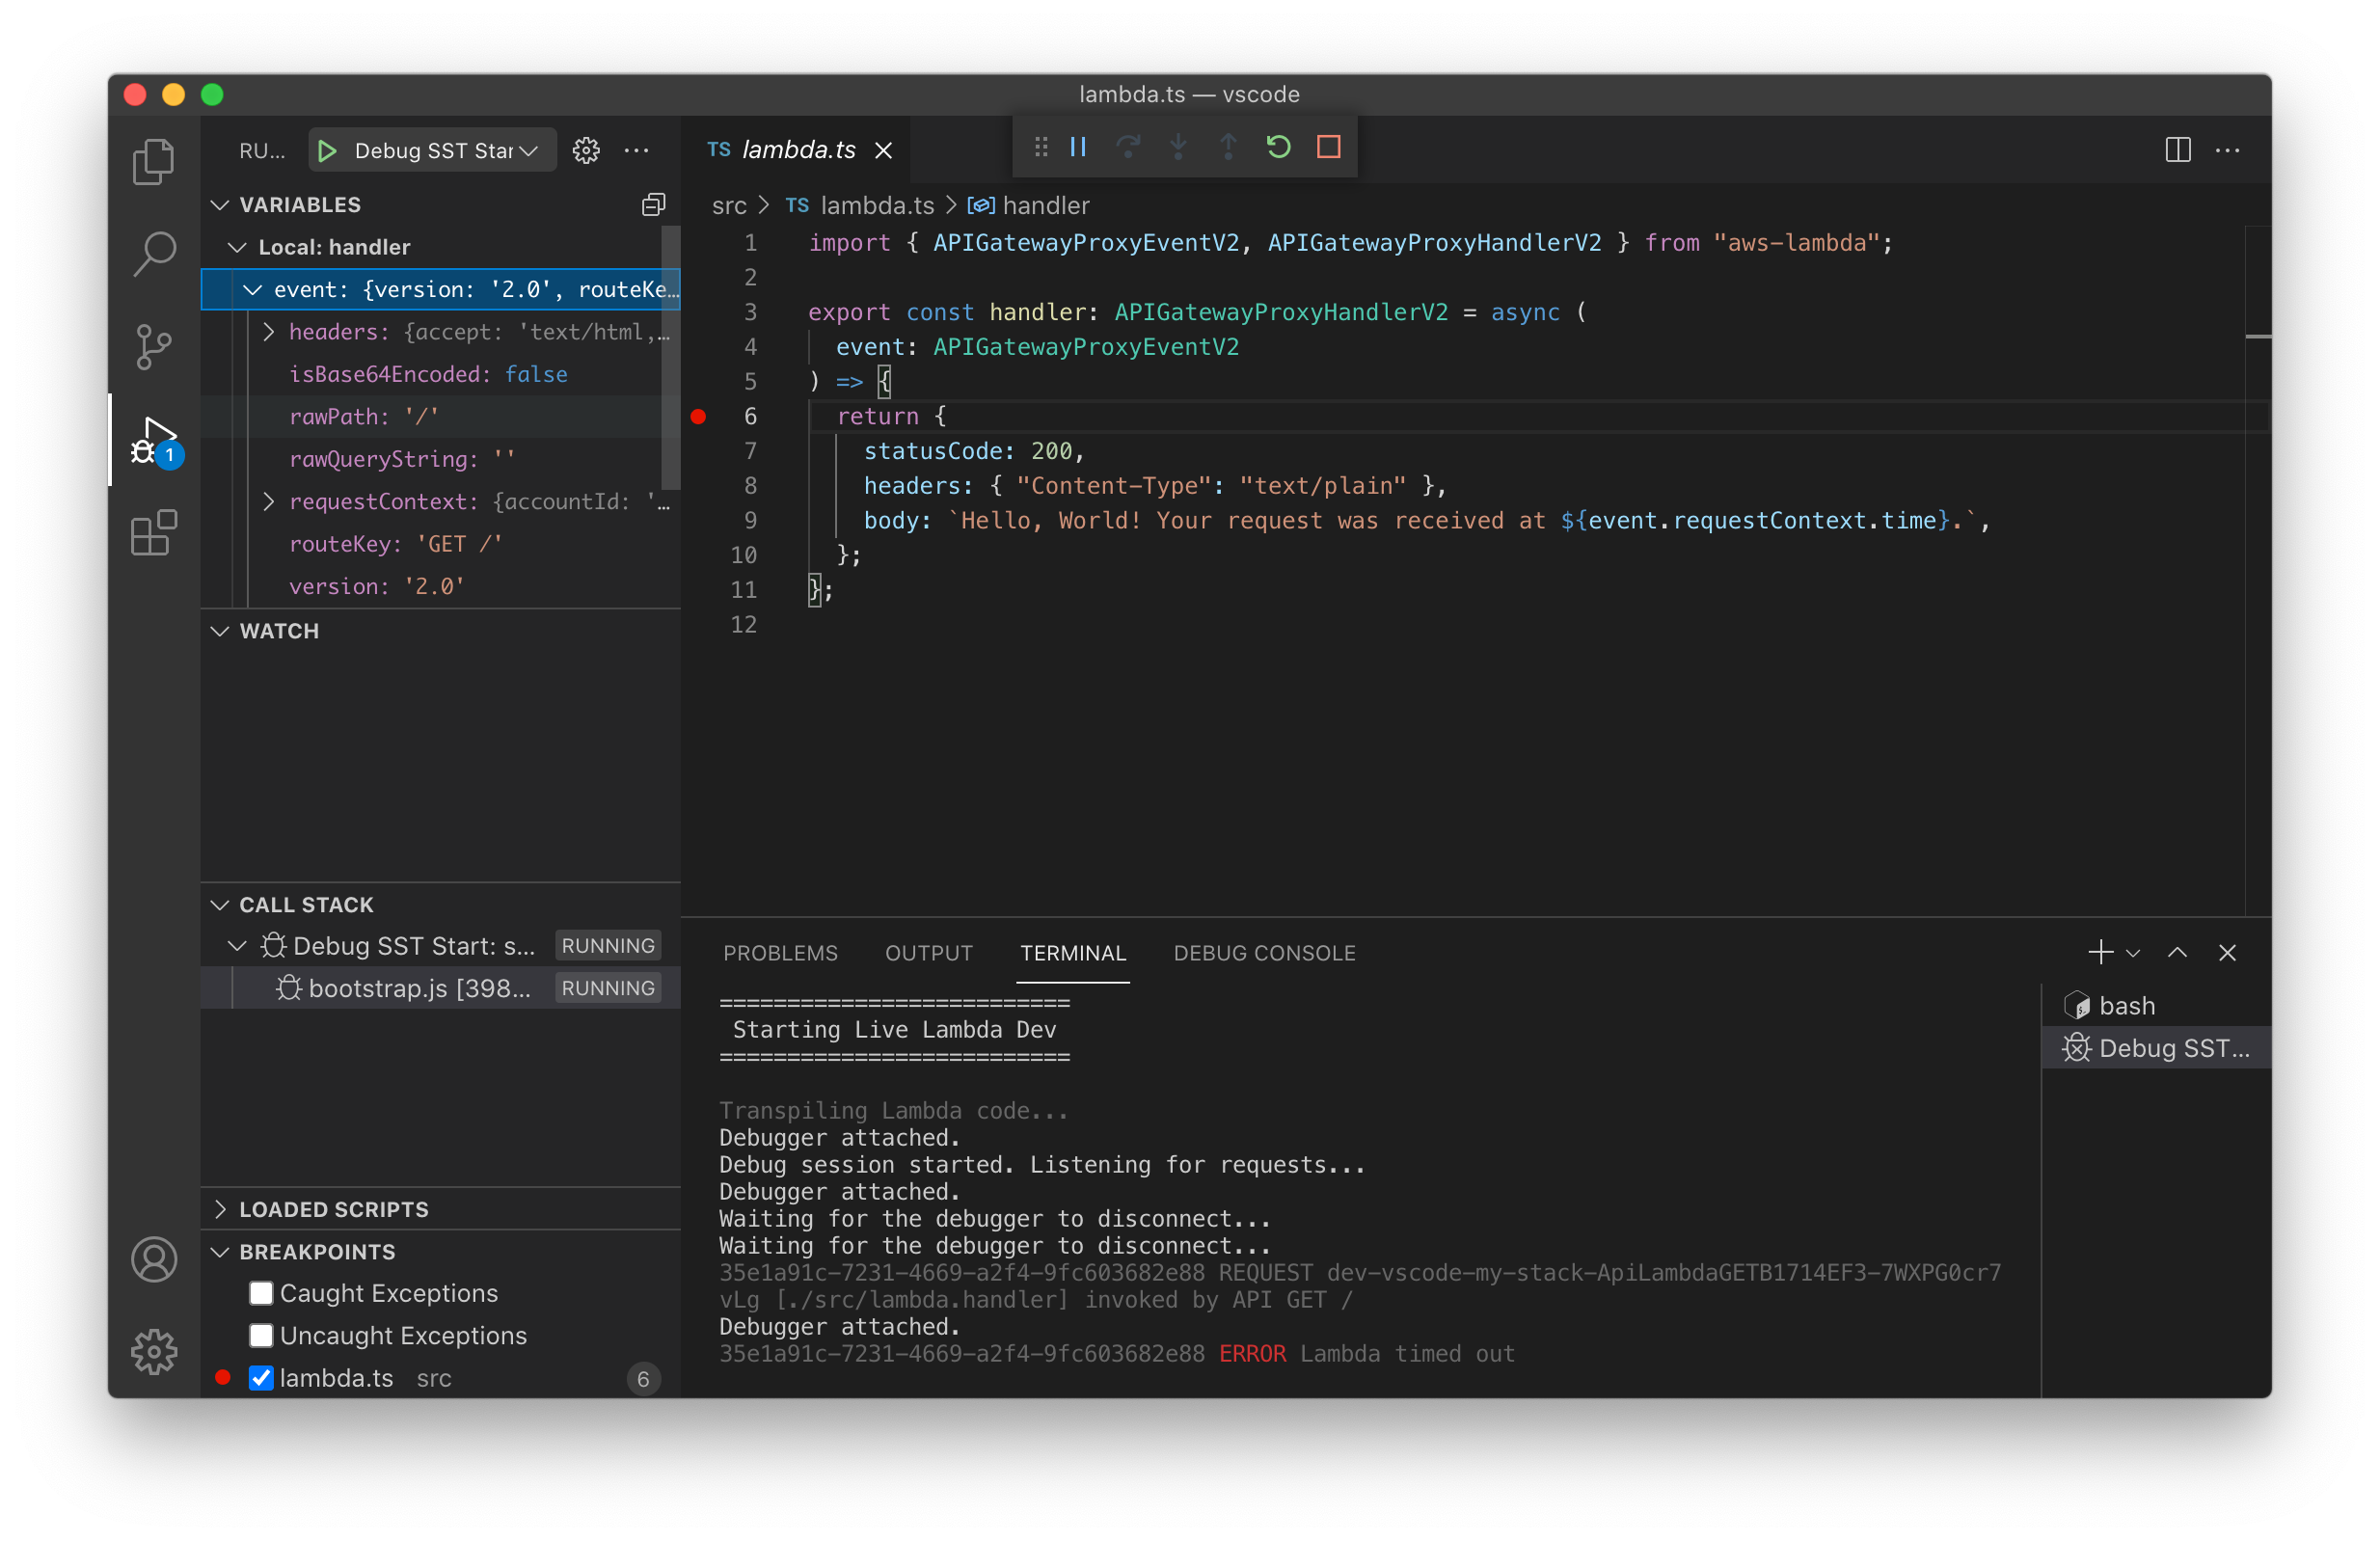
Task: Open the Source Control view
Action: (x=153, y=347)
